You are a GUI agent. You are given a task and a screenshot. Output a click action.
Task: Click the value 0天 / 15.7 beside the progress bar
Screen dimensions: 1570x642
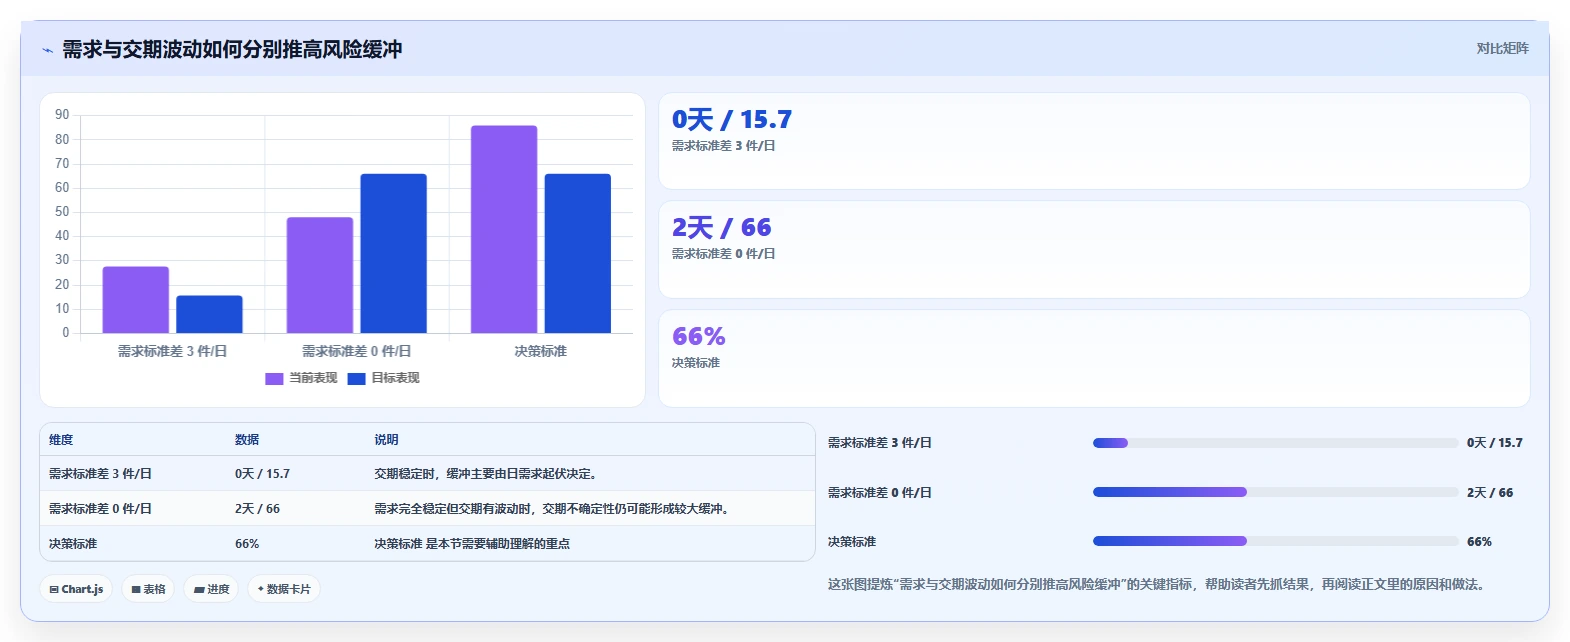coord(1495,443)
